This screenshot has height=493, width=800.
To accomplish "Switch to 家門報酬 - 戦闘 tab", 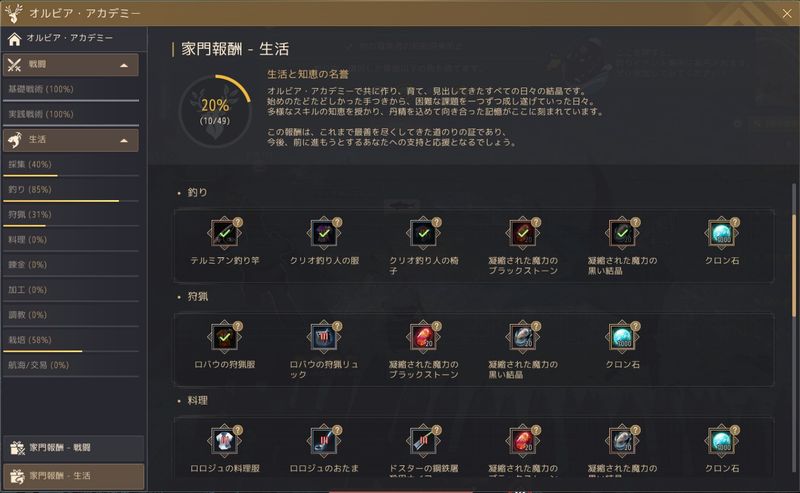I will [73, 448].
